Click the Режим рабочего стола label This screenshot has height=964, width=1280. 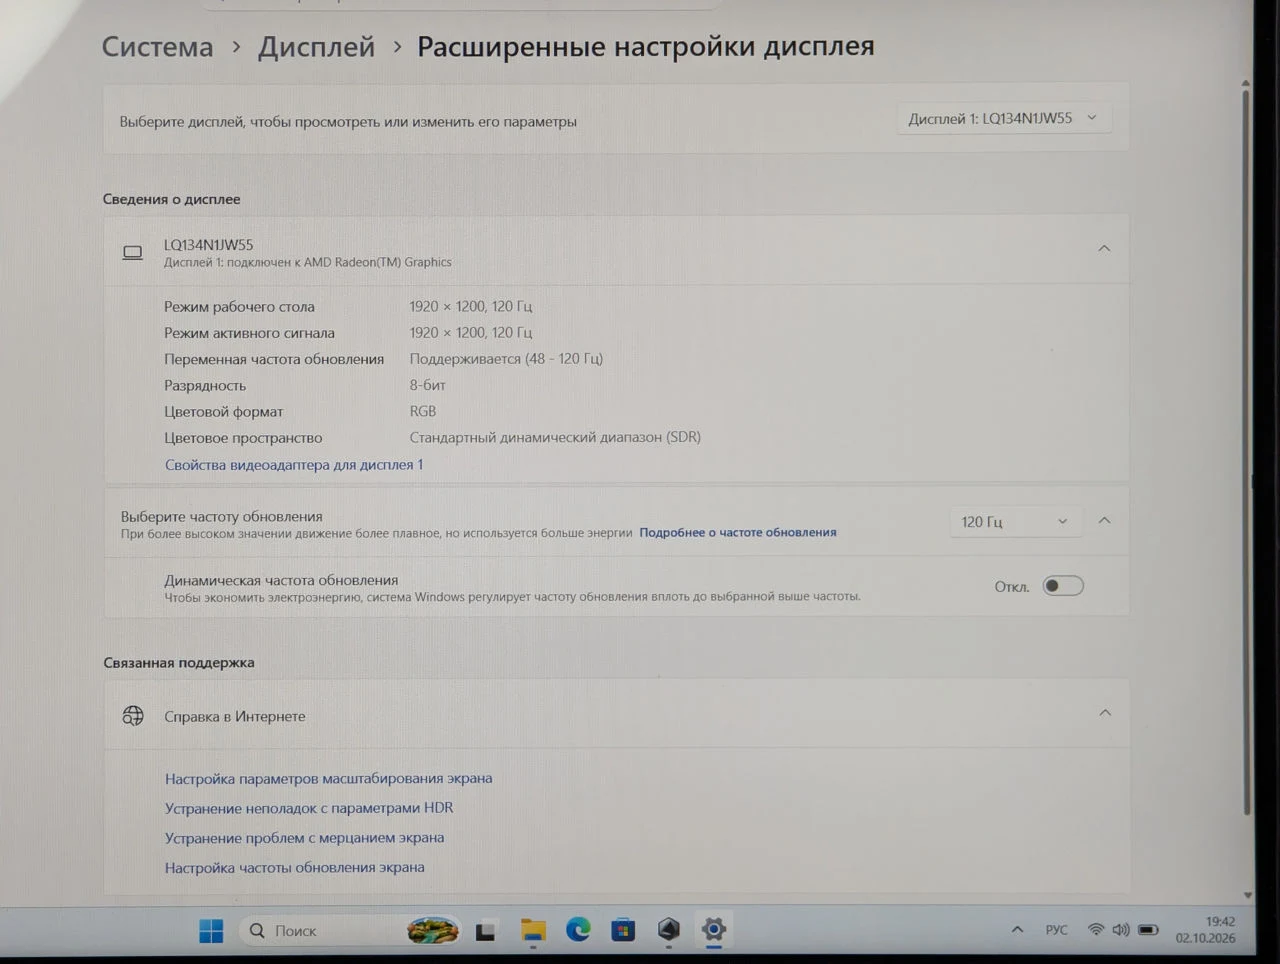(x=239, y=307)
